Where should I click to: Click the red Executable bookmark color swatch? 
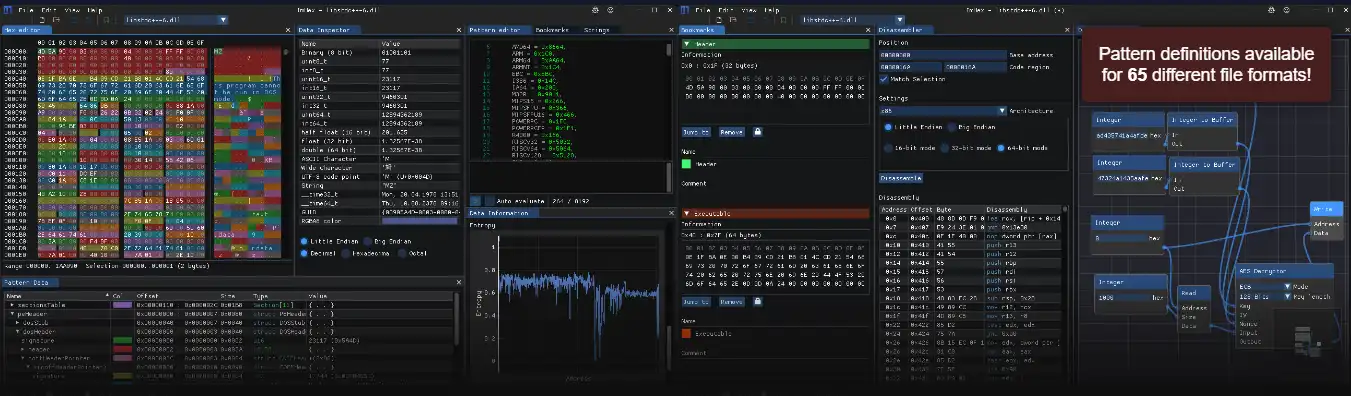(686, 333)
